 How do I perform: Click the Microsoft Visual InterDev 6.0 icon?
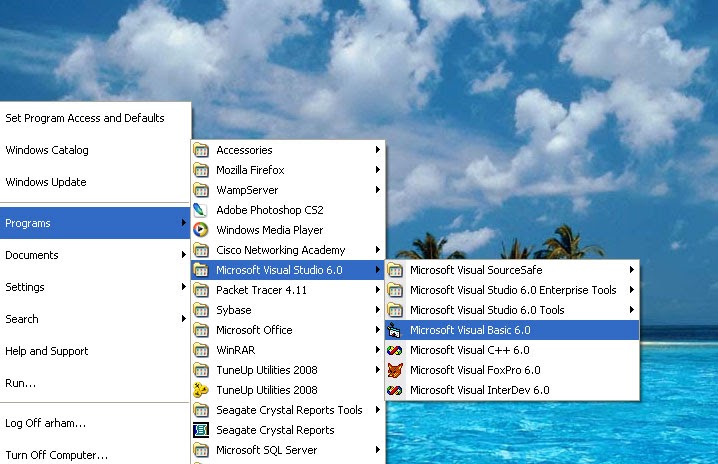tap(395, 390)
